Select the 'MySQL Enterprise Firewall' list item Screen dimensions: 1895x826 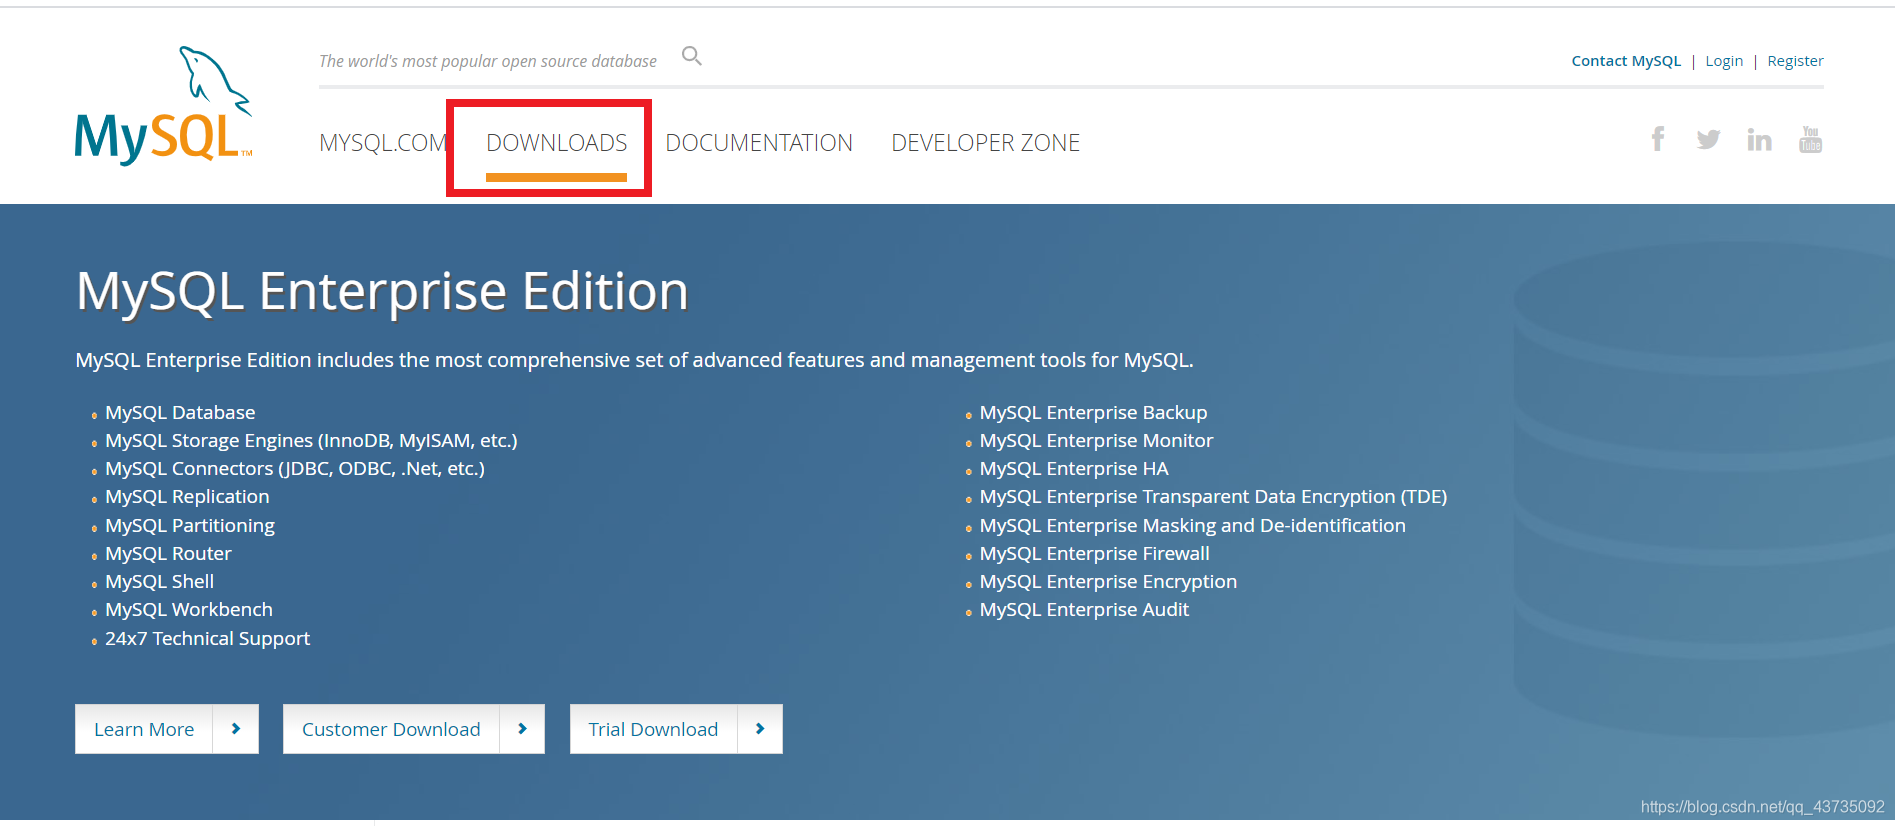pos(1094,553)
